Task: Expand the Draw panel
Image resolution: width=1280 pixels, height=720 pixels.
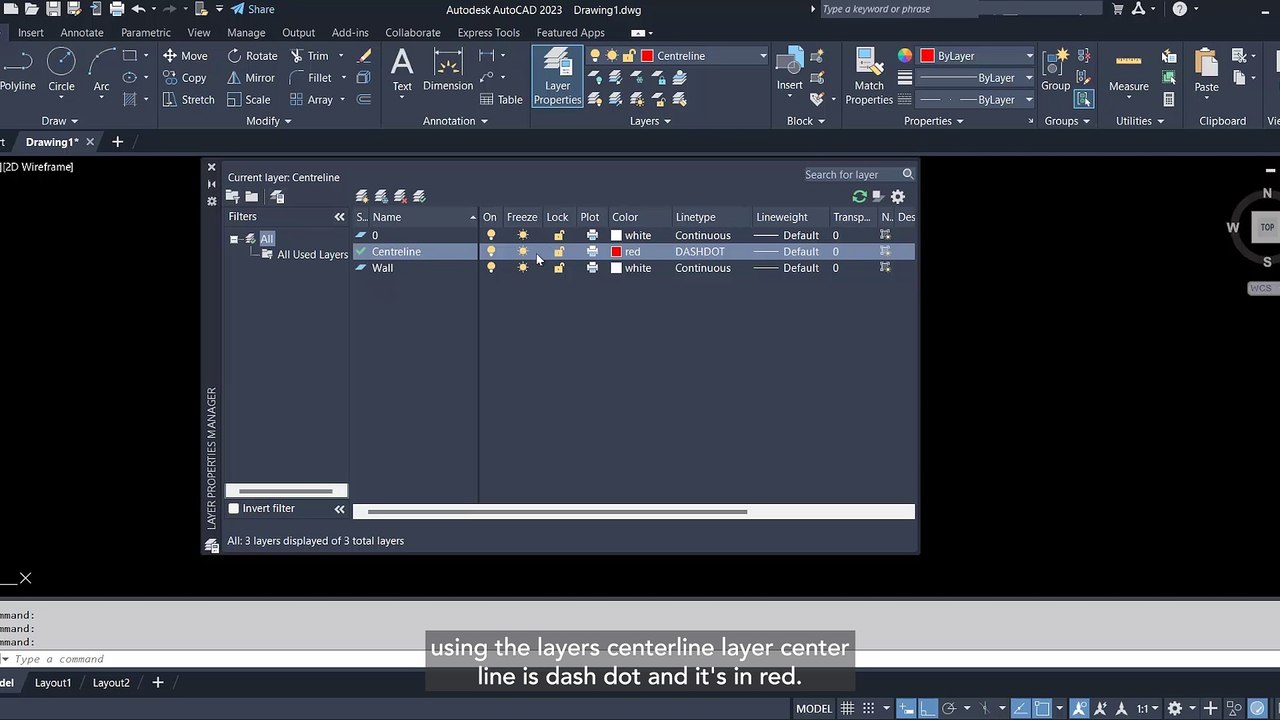Action: click(x=60, y=121)
